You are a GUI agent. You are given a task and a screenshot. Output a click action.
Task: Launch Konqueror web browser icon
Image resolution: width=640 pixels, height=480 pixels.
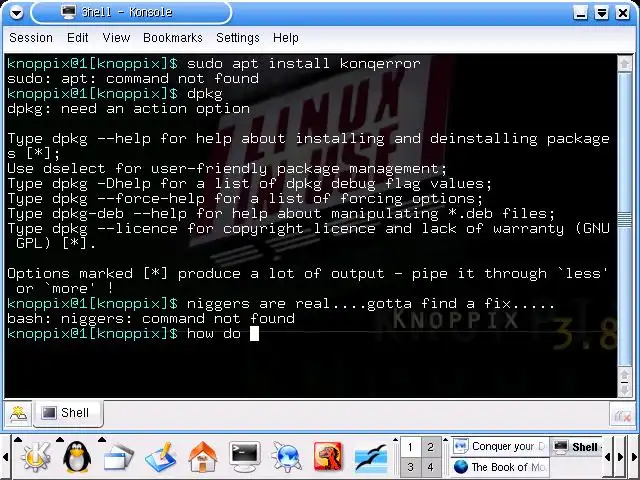coord(287,457)
